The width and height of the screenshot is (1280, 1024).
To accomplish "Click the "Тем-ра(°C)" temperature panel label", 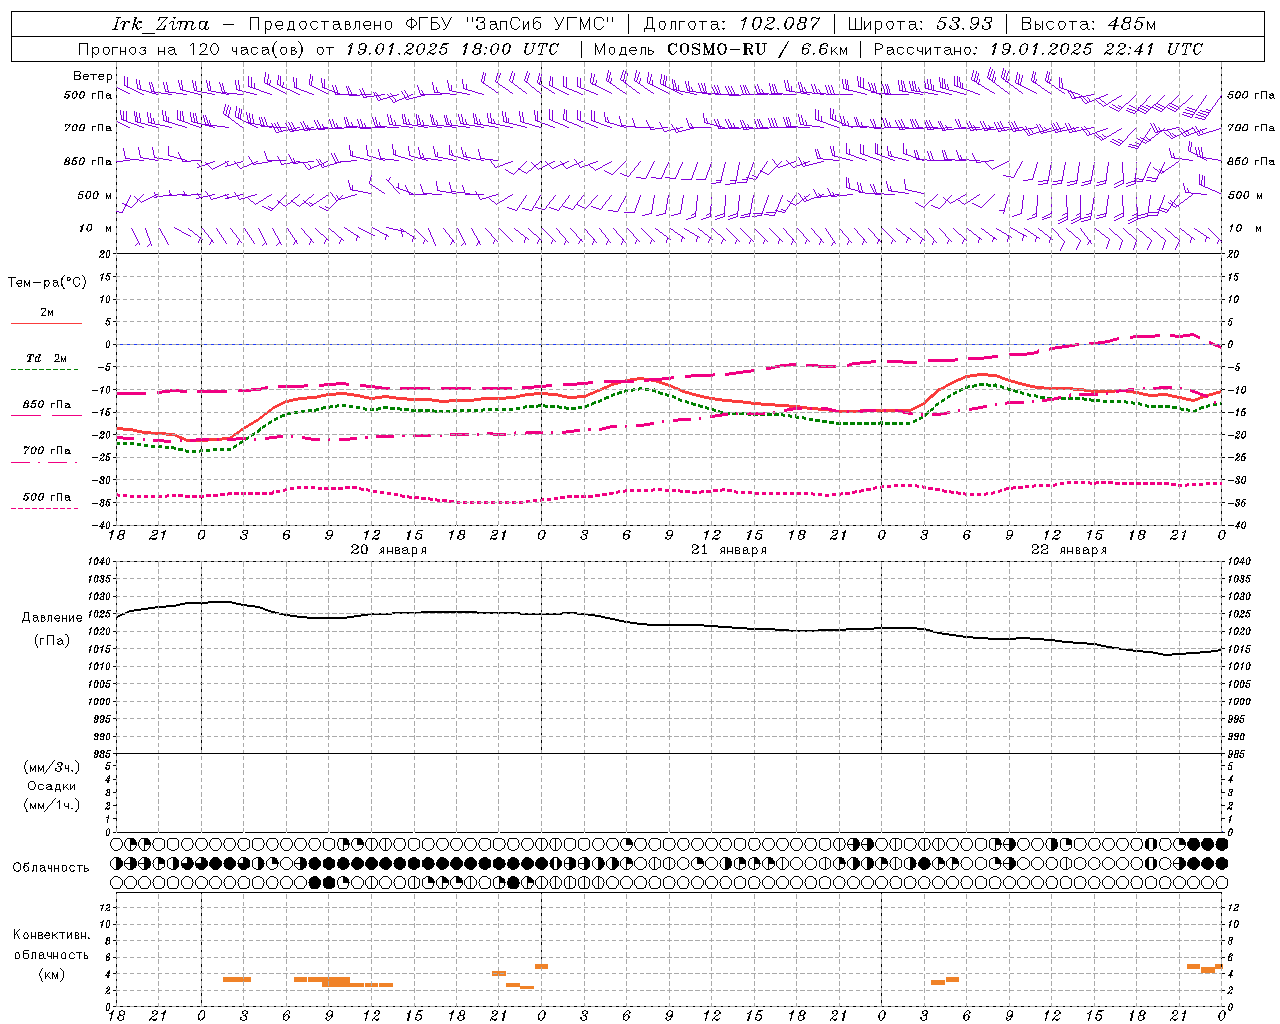I will point(47,282).
